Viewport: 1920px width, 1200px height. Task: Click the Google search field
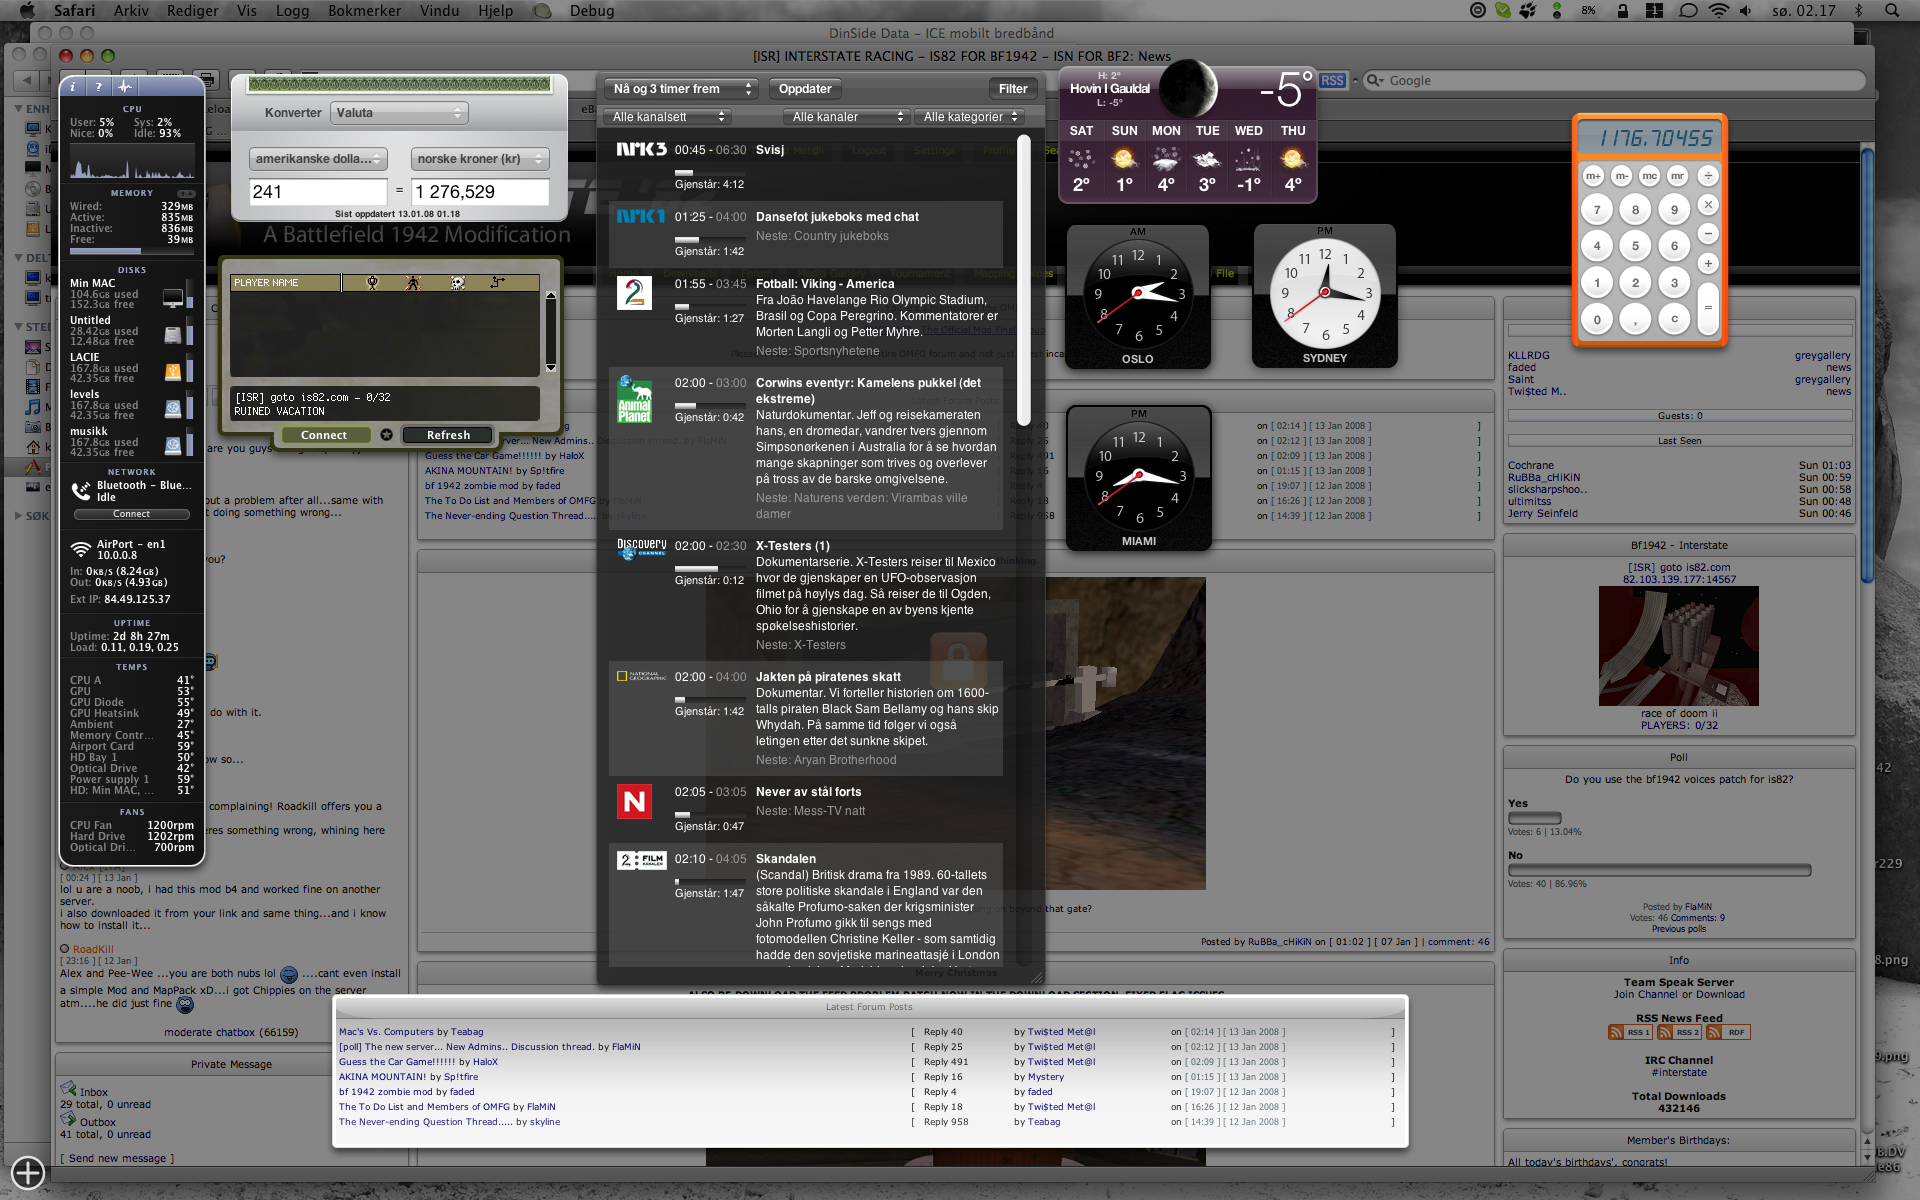[1614, 81]
